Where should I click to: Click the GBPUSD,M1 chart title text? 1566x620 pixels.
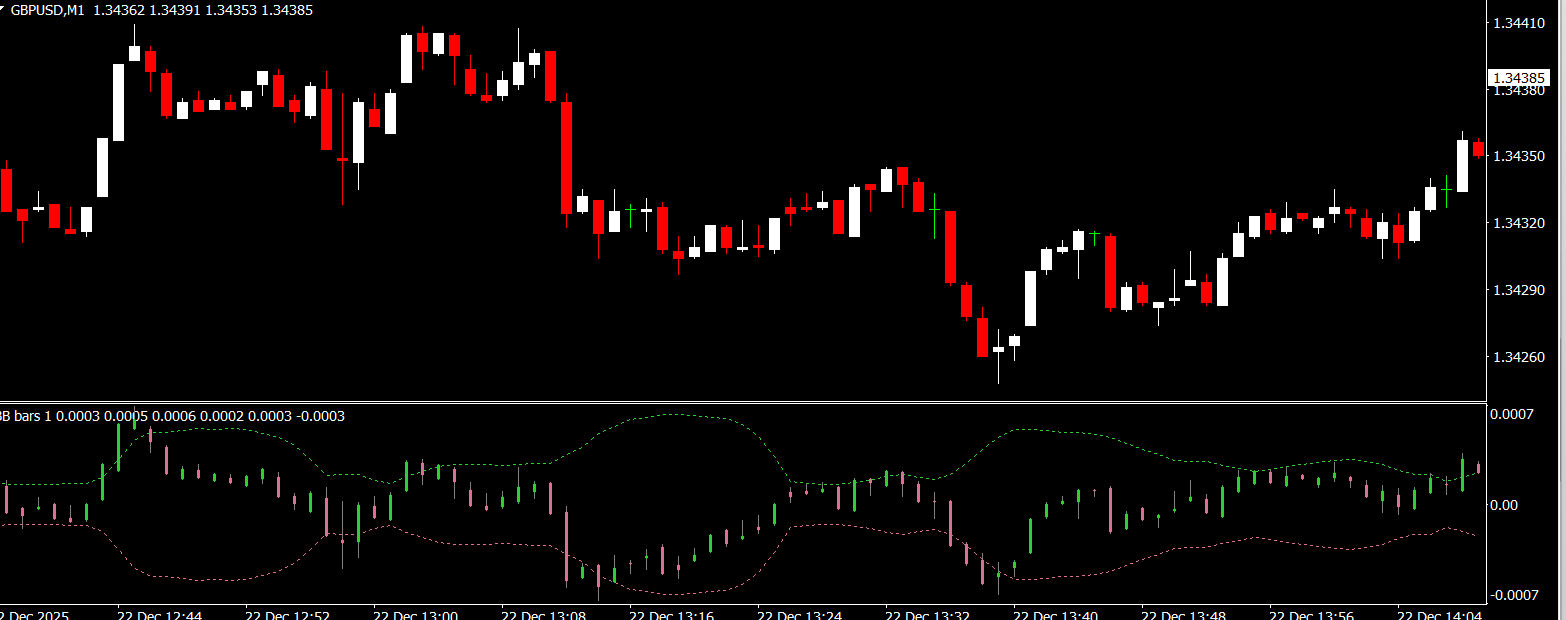click(44, 8)
